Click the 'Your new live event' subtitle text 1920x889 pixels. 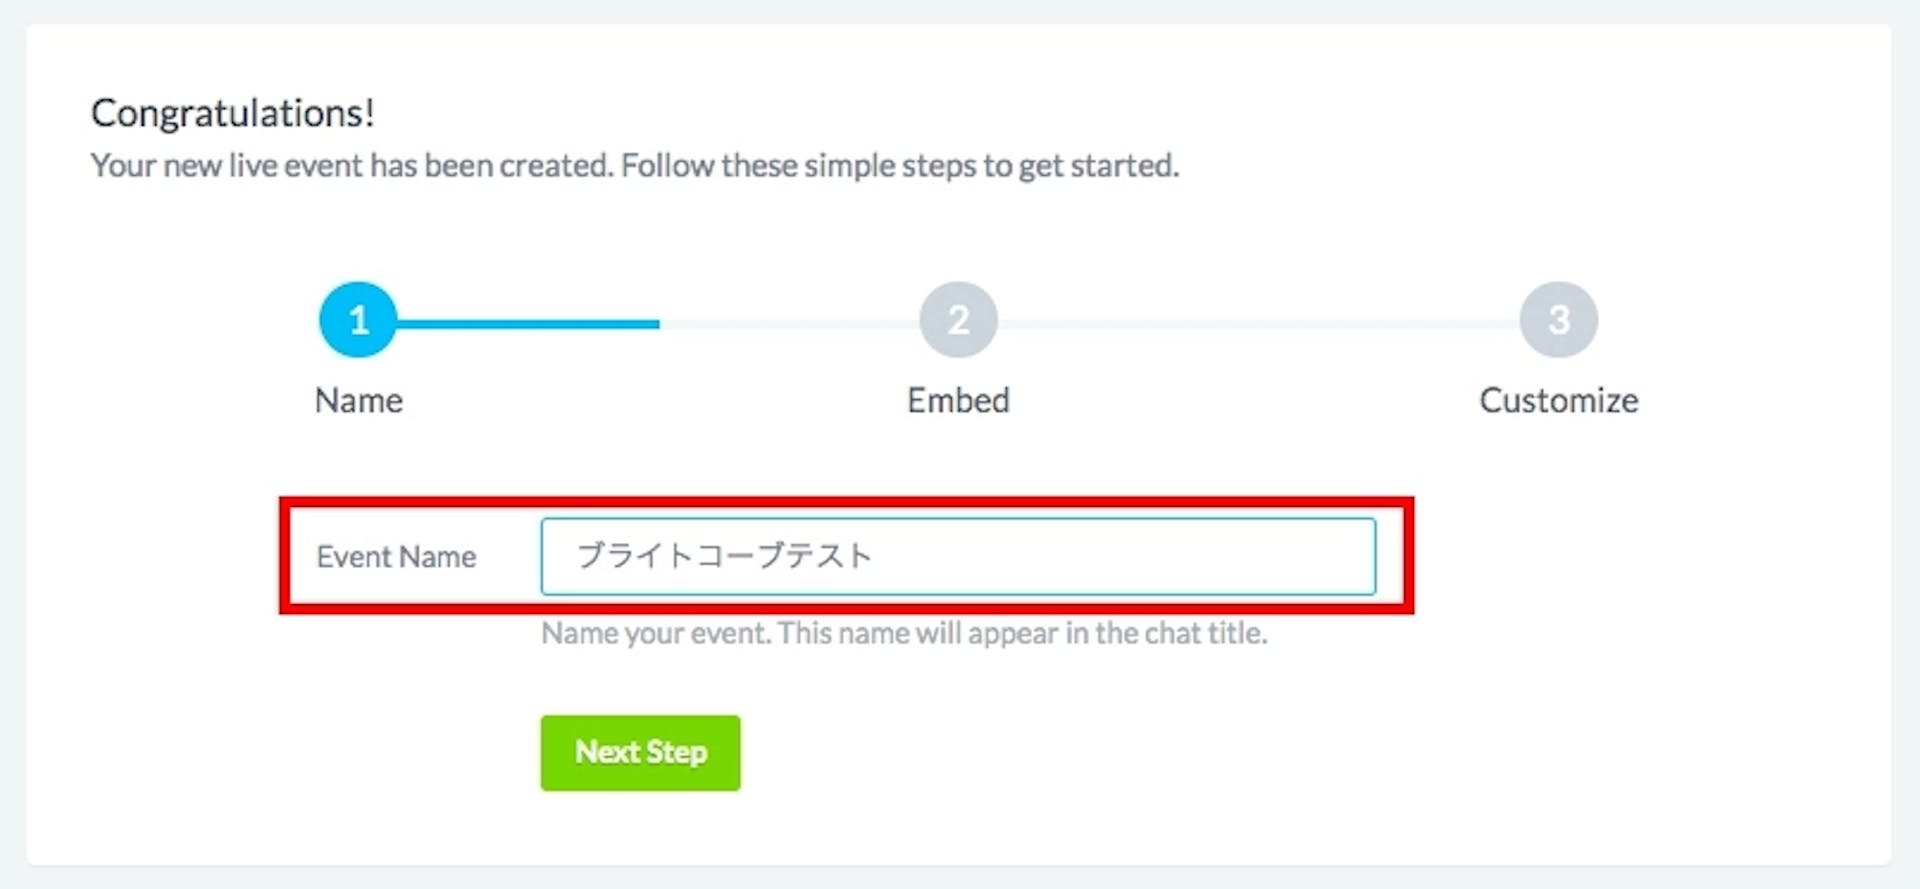[x=634, y=165]
